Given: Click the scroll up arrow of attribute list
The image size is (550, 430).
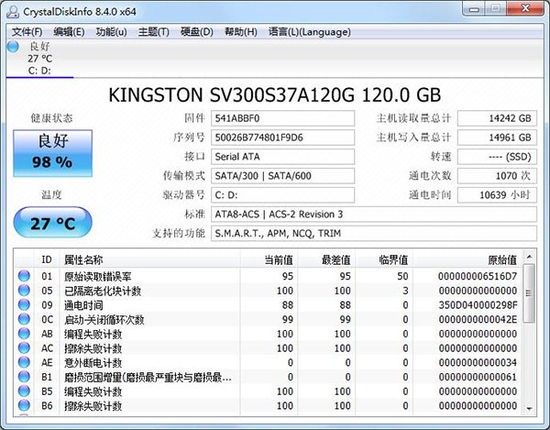Looking at the screenshot, I should (529, 257).
